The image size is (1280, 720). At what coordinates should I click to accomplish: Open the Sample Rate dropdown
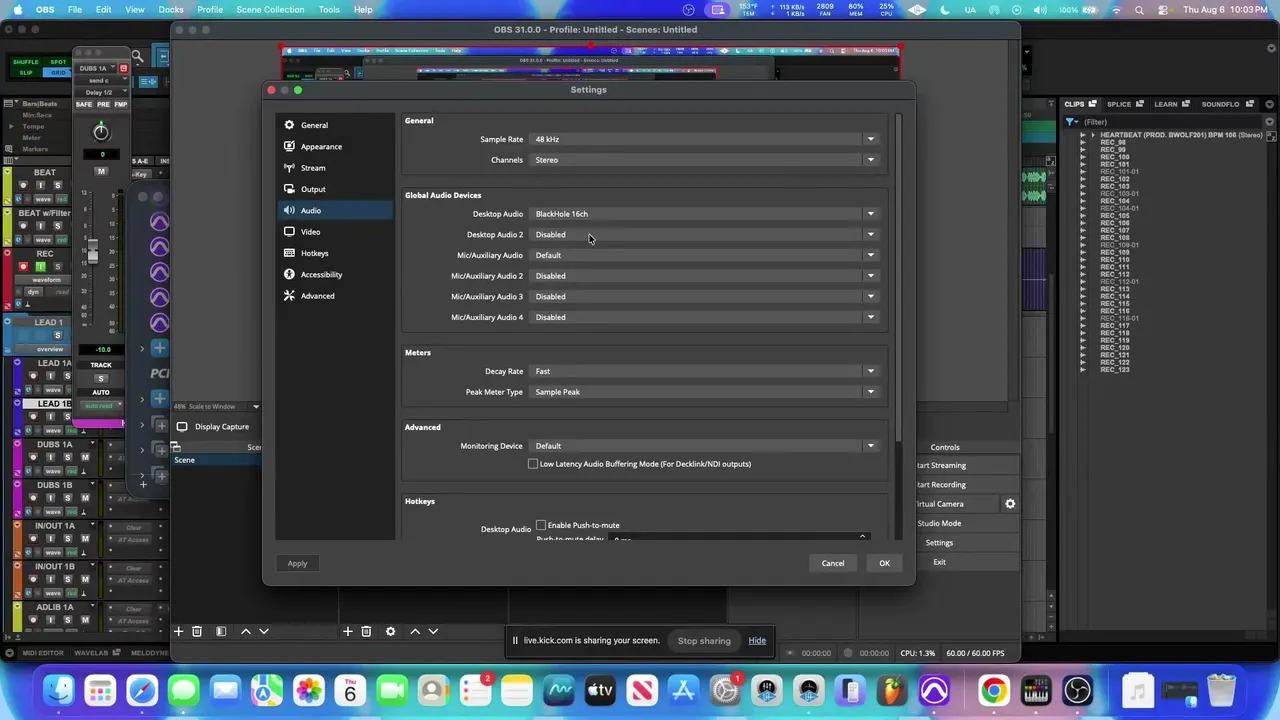pyautogui.click(x=705, y=139)
